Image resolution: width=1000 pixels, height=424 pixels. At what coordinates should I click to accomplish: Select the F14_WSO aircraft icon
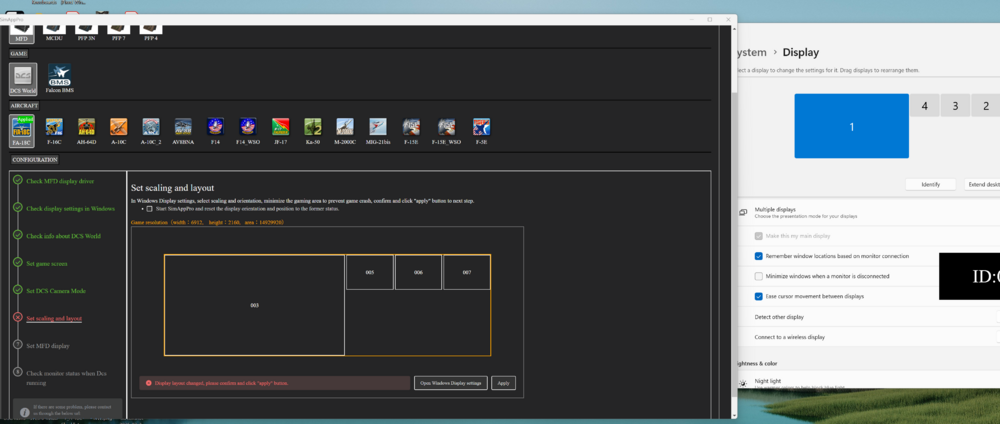point(247,130)
